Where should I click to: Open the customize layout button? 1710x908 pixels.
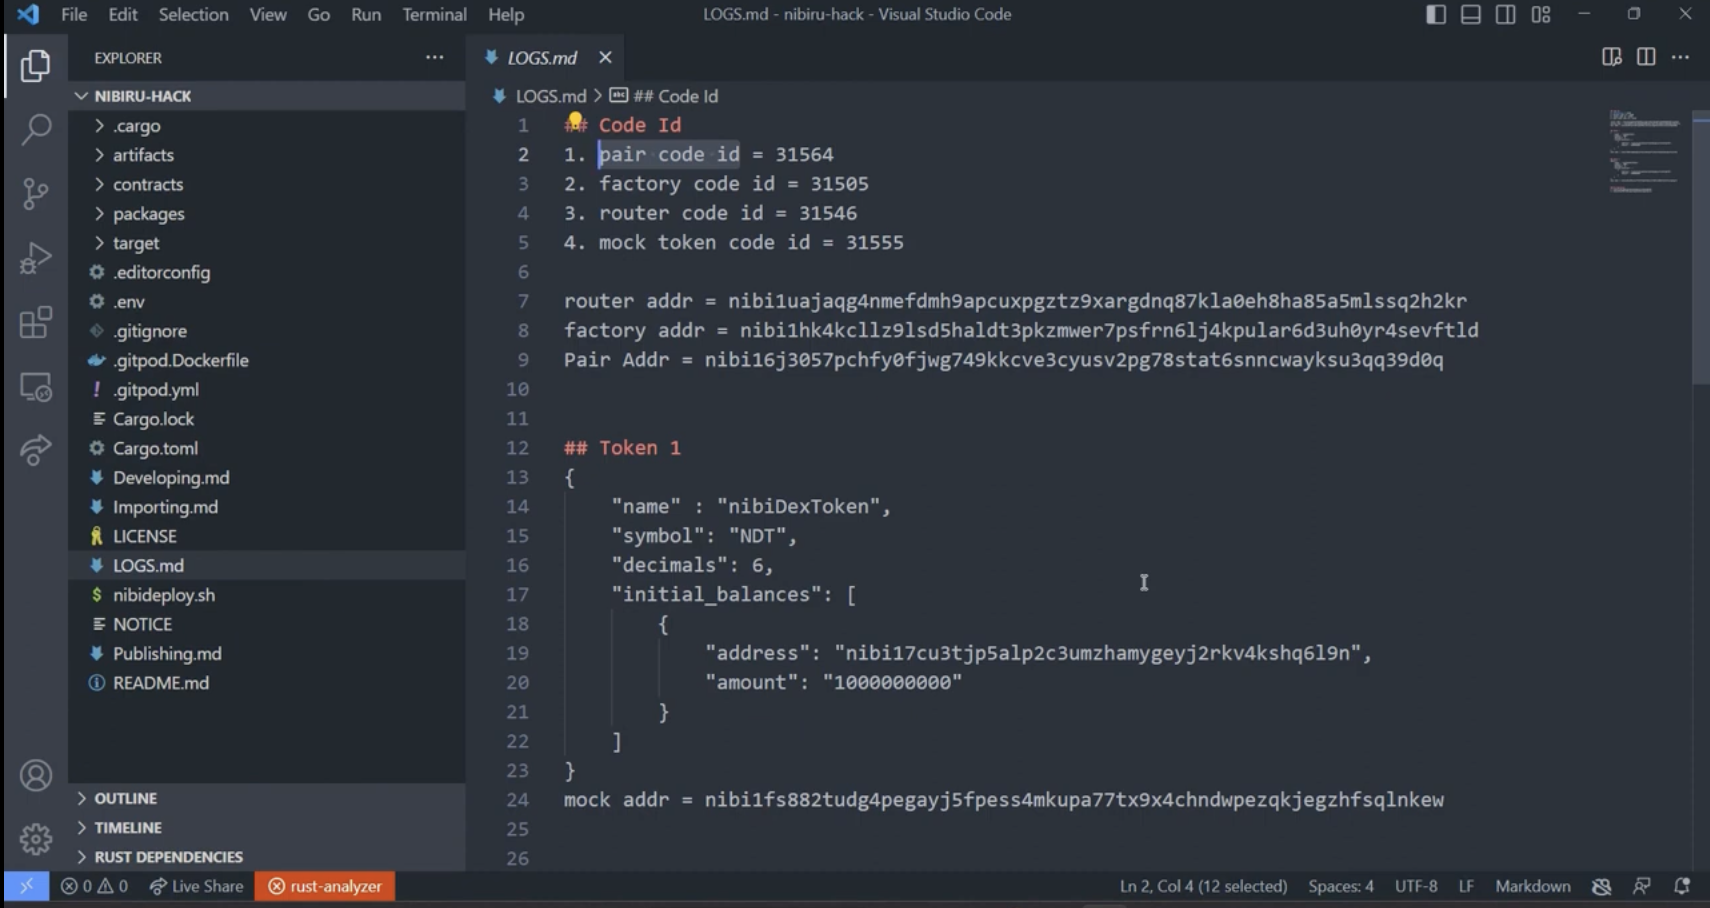tap(1541, 14)
